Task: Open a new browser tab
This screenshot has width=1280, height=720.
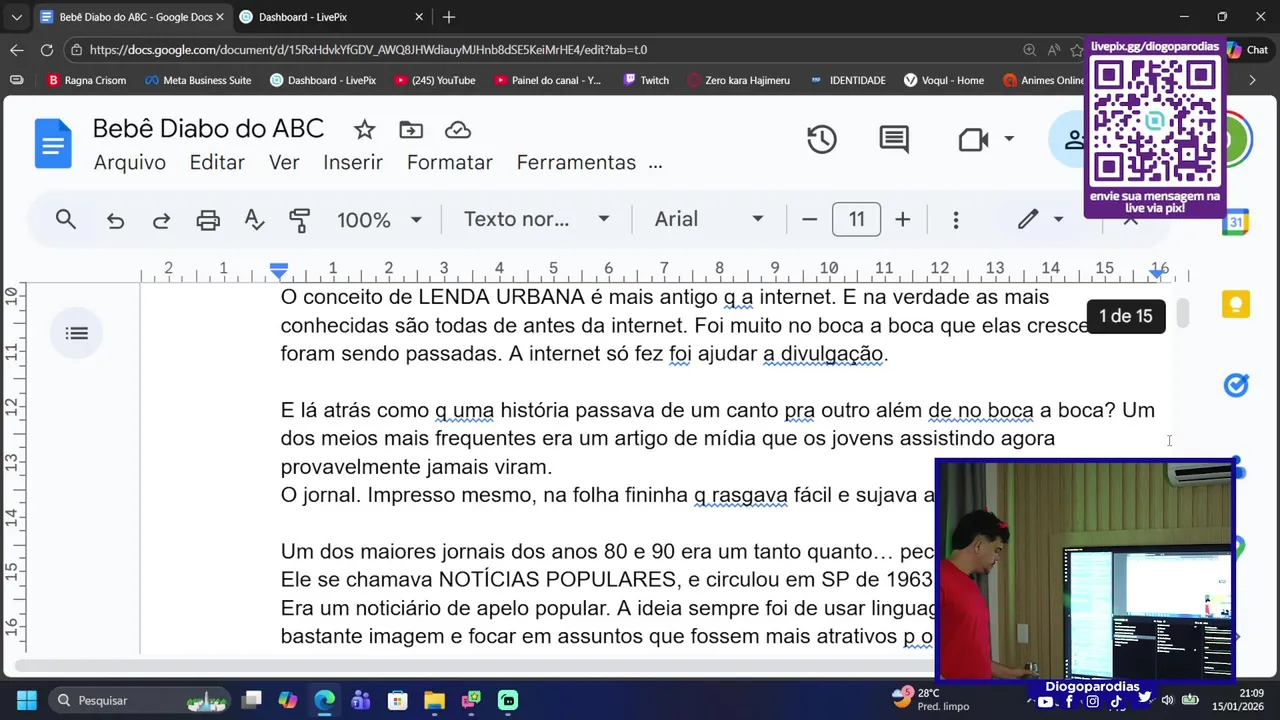Action: click(x=449, y=17)
